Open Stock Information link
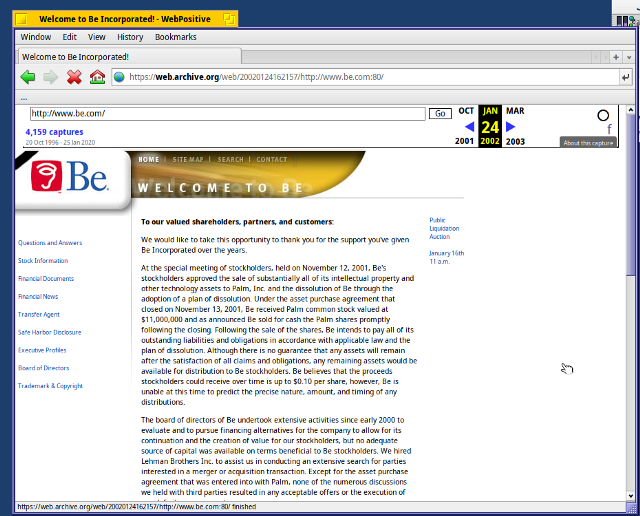This screenshot has height=516, width=640. pos(43,260)
